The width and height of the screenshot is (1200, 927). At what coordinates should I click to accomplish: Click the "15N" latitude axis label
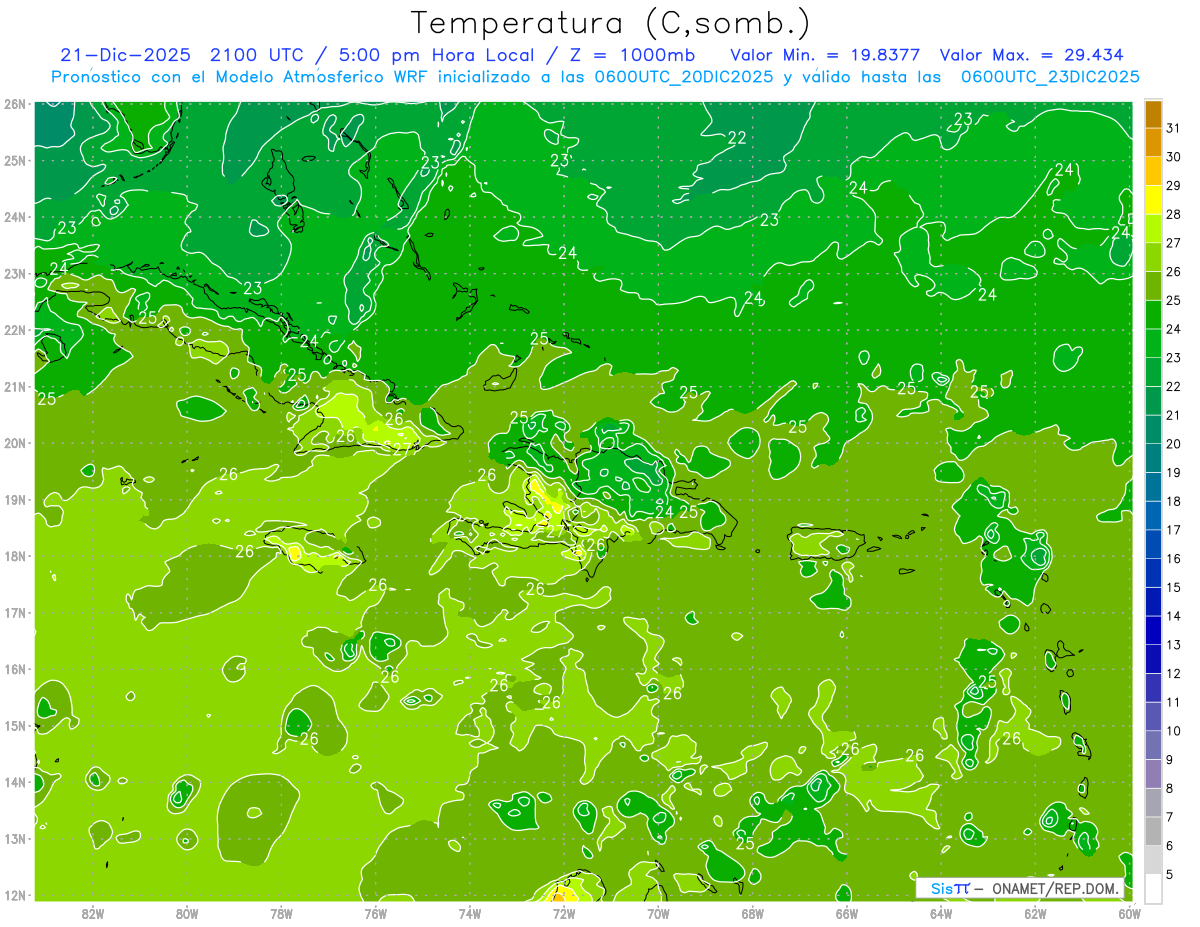pyautogui.click(x=15, y=726)
